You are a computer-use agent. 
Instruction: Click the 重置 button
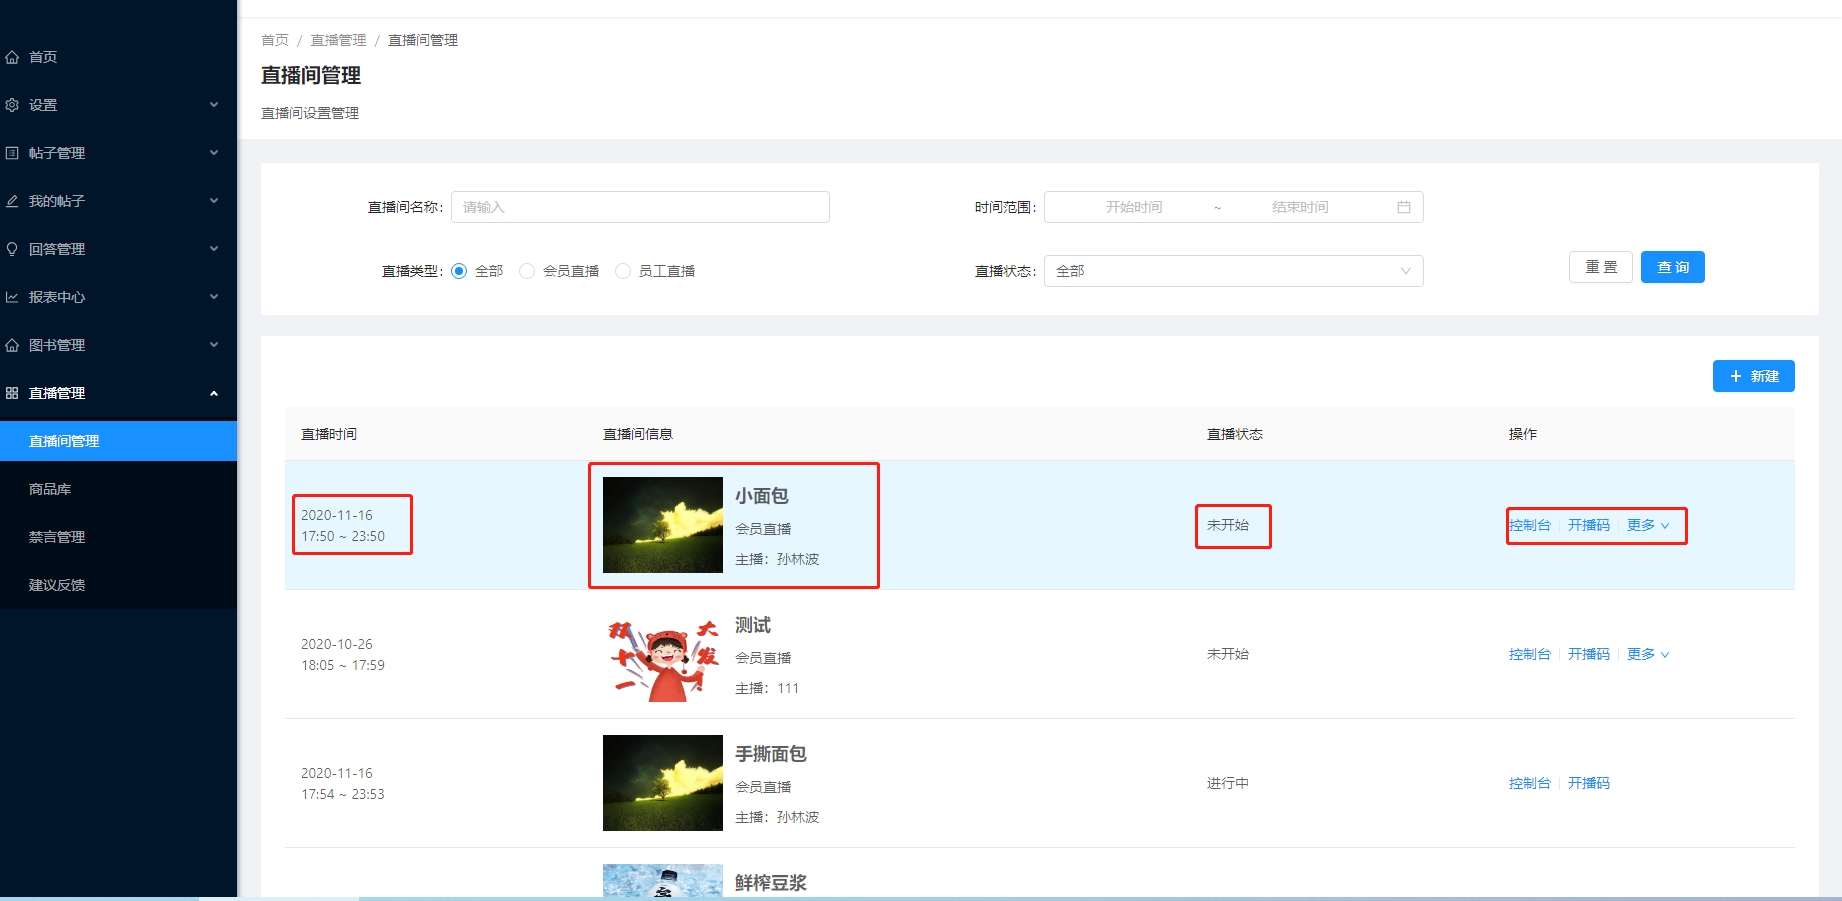tap(1601, 267)
